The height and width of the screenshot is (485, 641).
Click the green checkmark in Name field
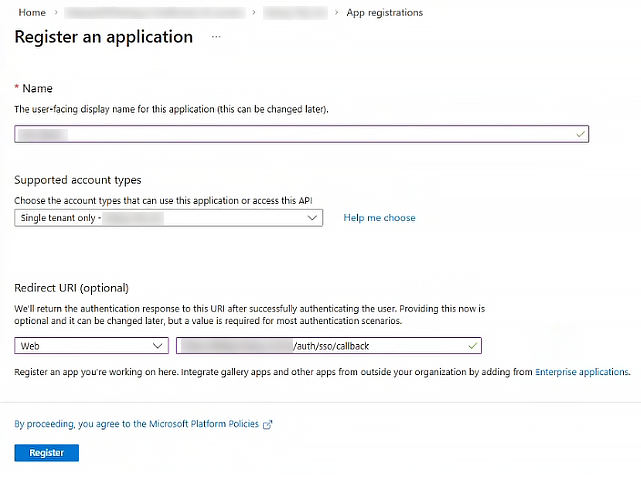580,134
